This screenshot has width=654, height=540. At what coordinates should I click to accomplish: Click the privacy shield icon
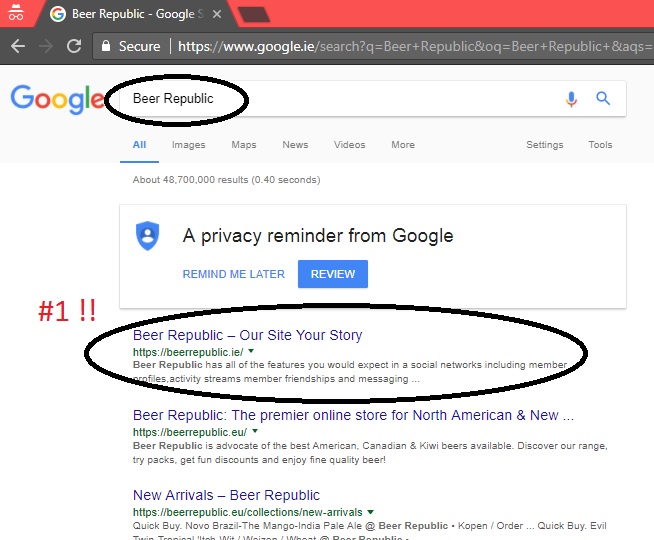148,236
